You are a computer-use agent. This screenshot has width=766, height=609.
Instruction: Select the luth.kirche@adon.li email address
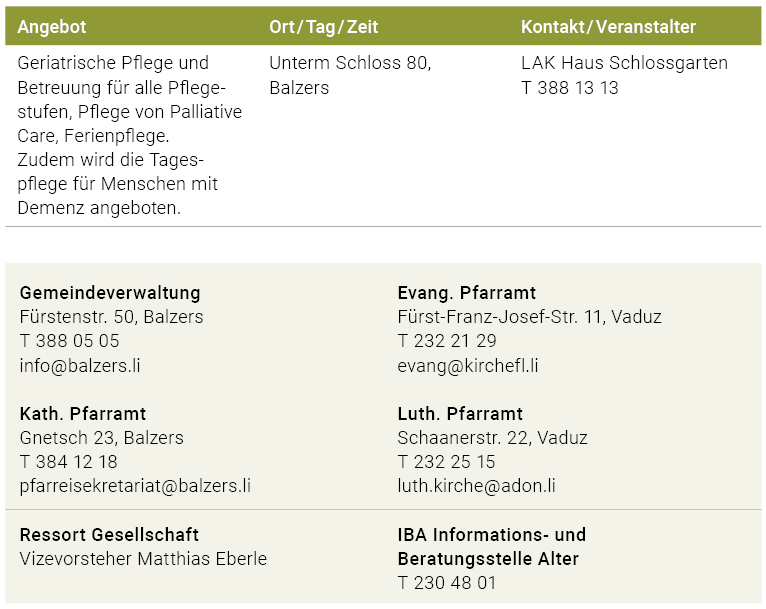476,486
